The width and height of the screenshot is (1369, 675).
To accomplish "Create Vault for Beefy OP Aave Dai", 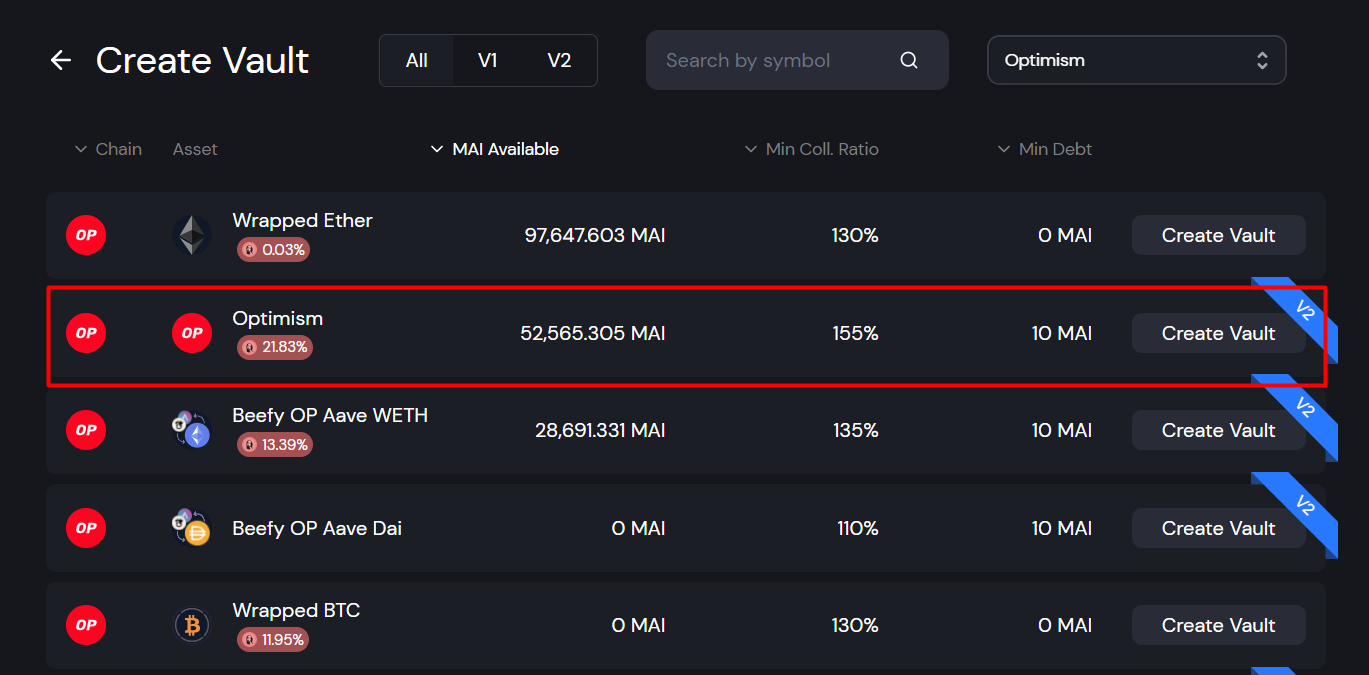I will tap(1218, 528).
